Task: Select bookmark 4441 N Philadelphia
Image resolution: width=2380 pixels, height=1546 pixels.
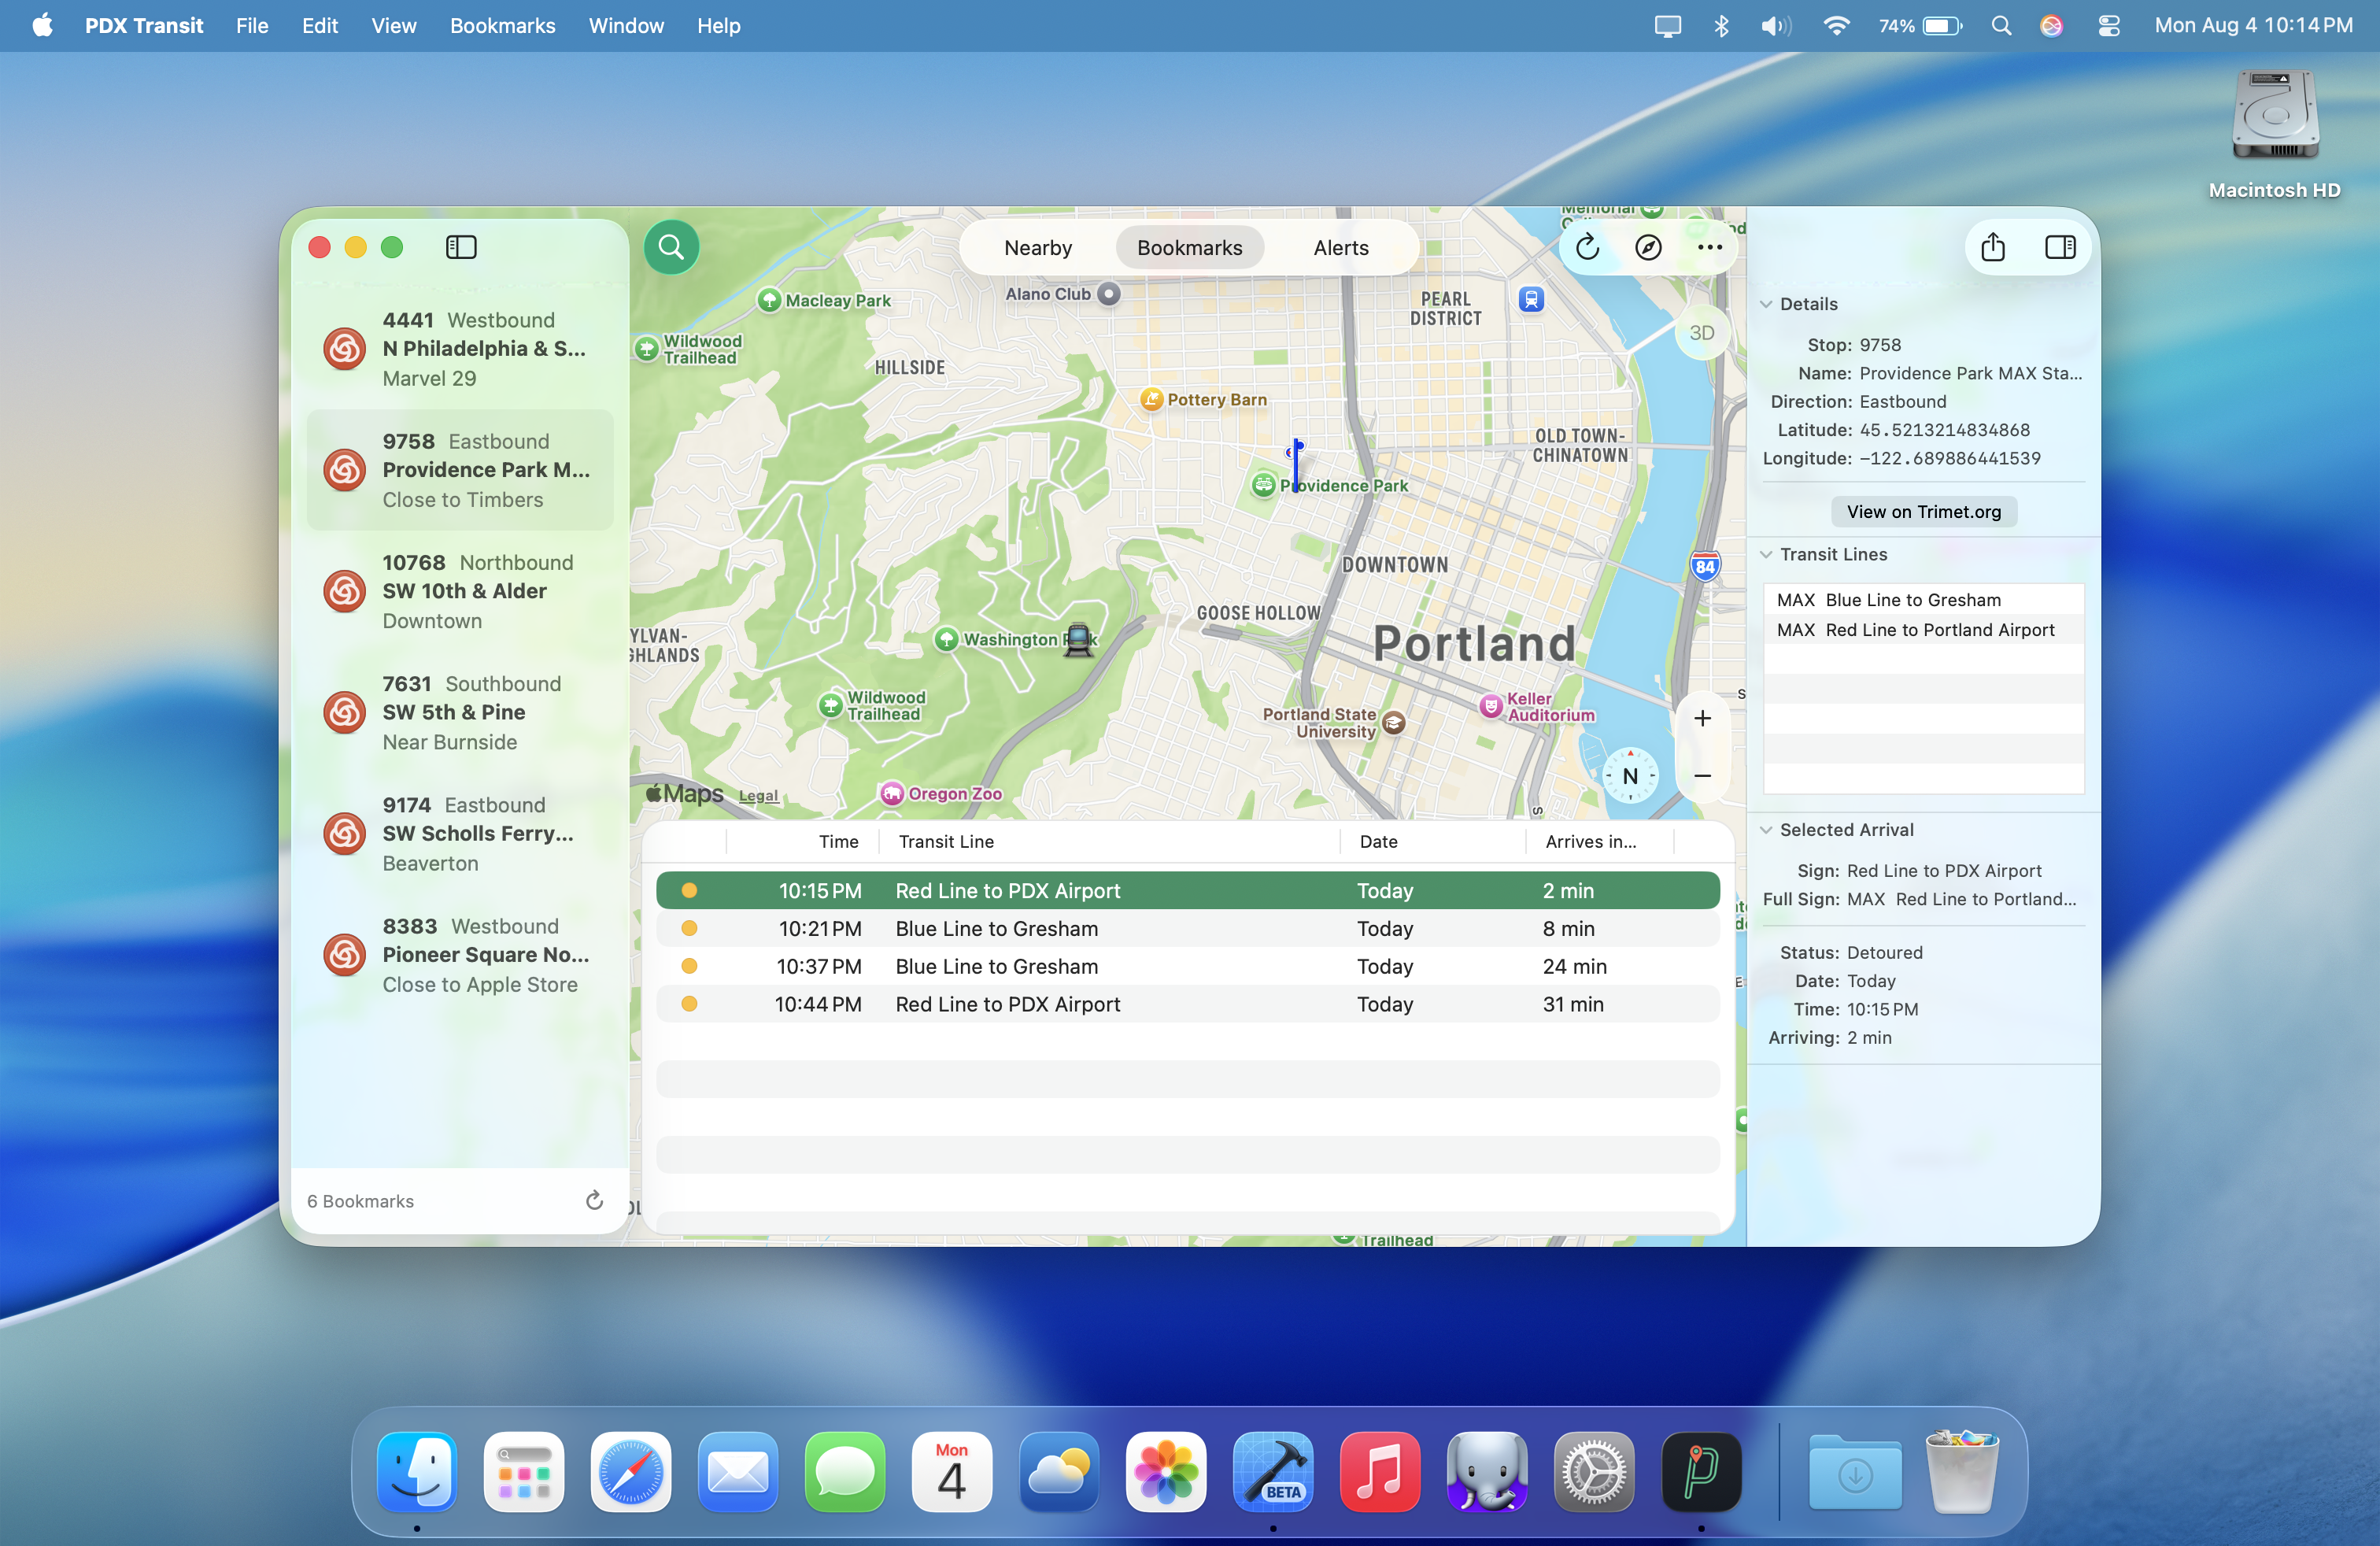Action: click(x=460, y=349)
